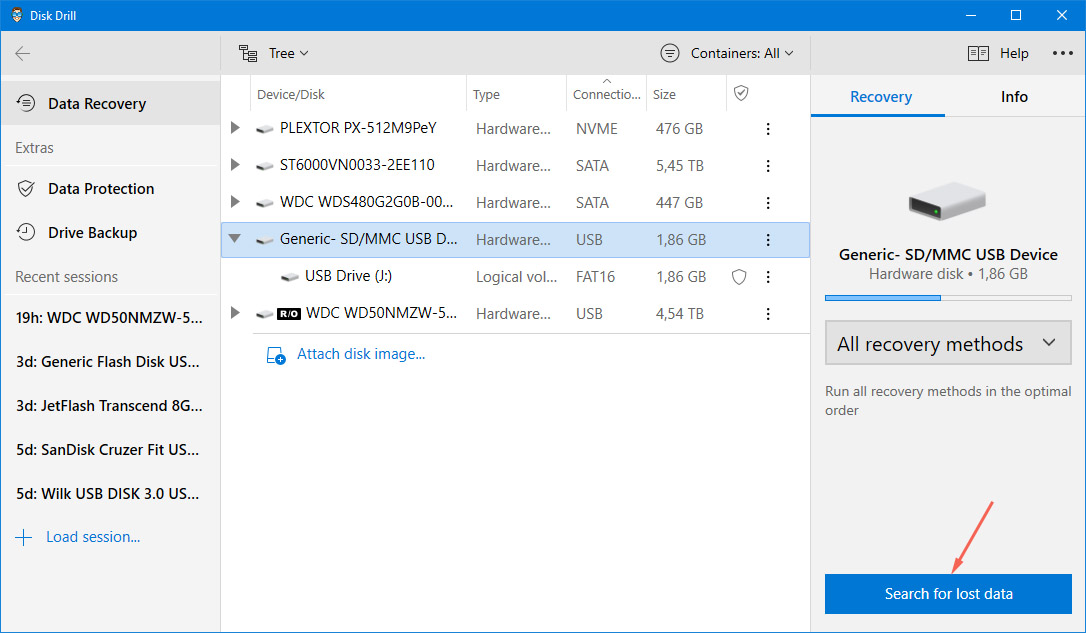Sort by Connection column header
Screen dimensions: 1086x633
[x=606, y=94]
